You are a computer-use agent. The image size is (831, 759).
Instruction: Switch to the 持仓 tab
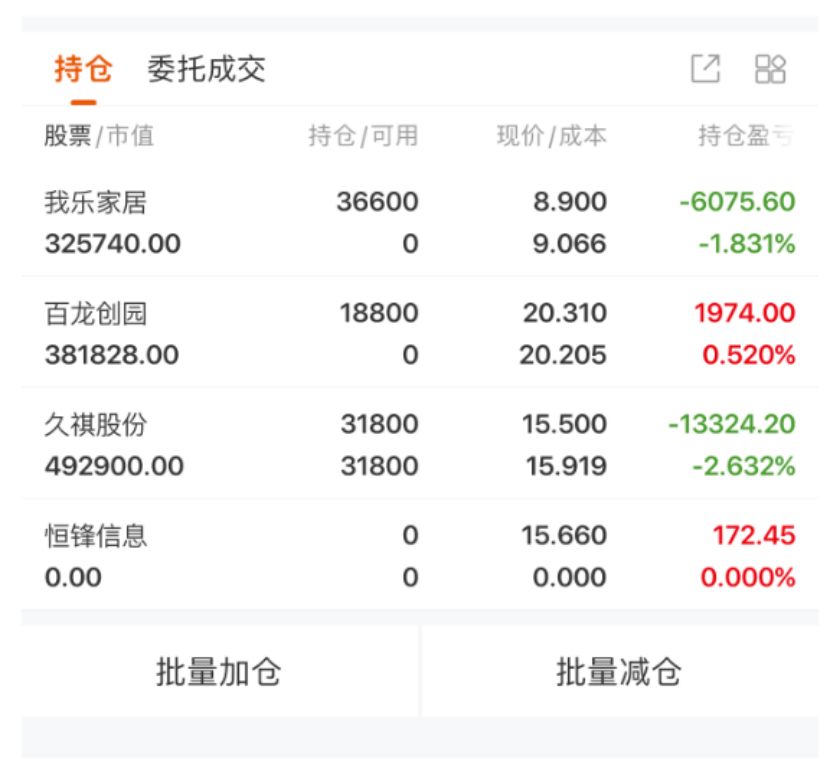83,69
